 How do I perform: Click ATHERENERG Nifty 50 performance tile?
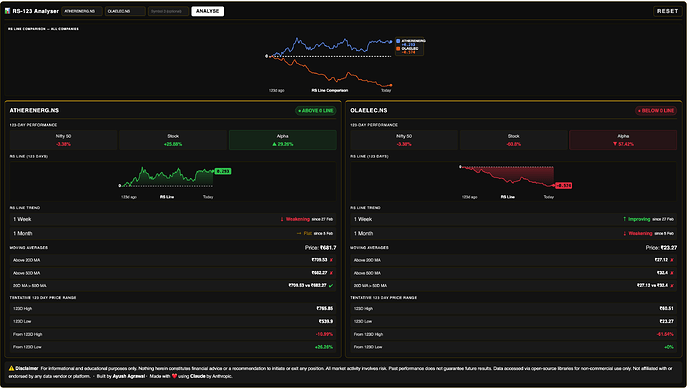coord(63,140)
